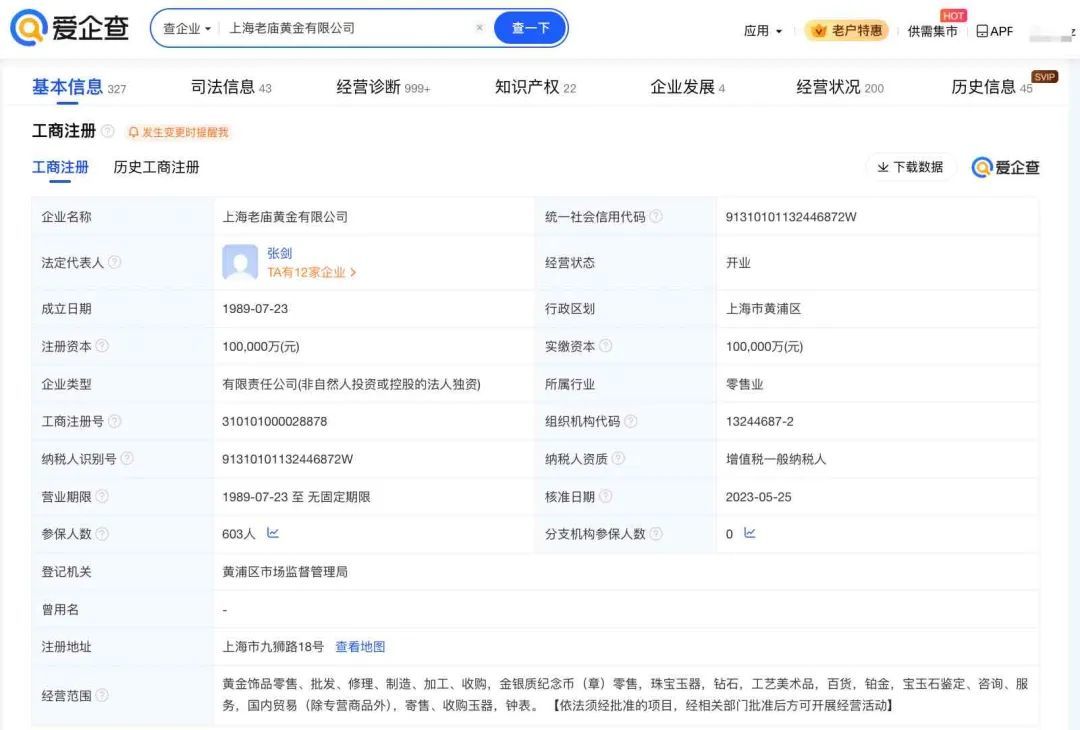Click the organization code 13244687-2
The image size is (1080, 730).
click(759, 421)
